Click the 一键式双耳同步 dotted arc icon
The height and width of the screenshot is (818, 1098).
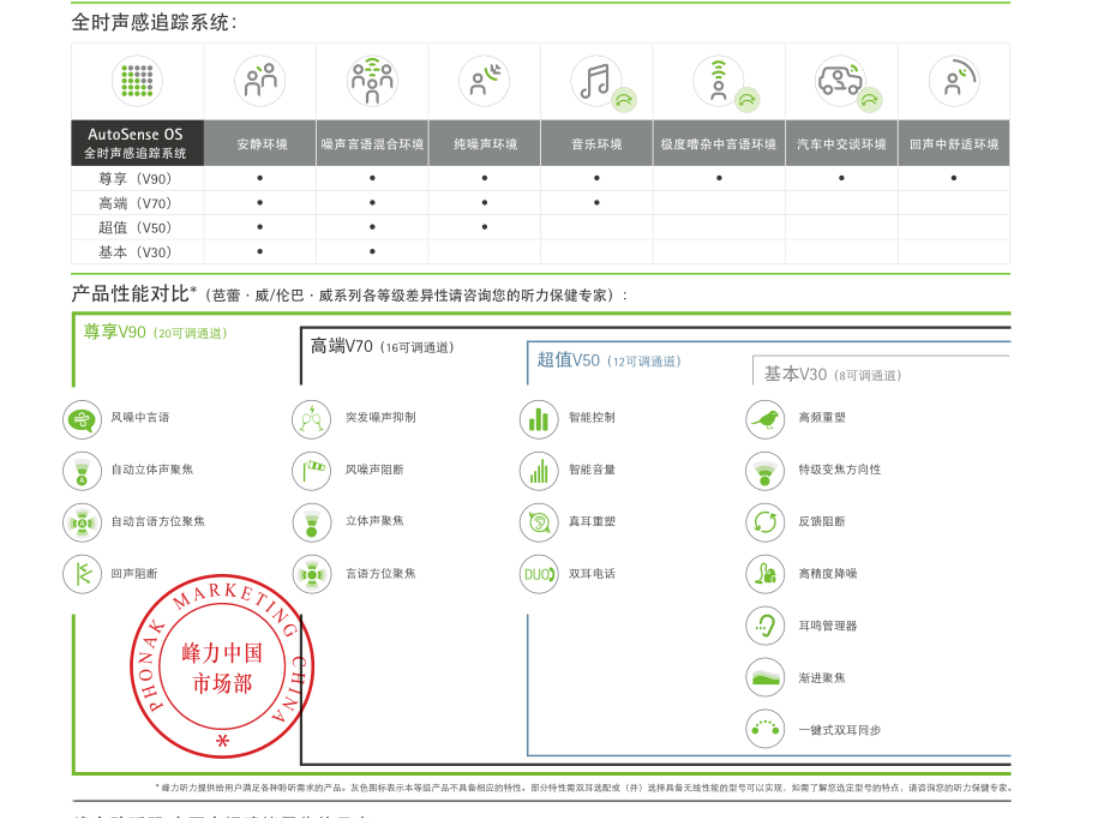click(765, 729)
